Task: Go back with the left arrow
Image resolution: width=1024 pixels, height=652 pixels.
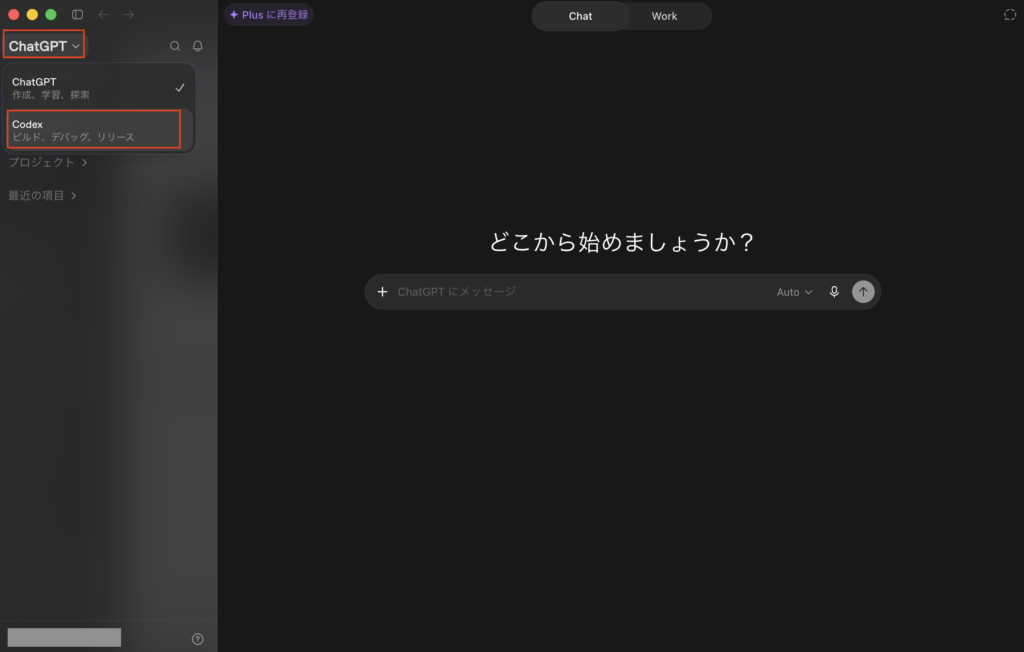Action: pyautogui.click(x=103, y=14)
